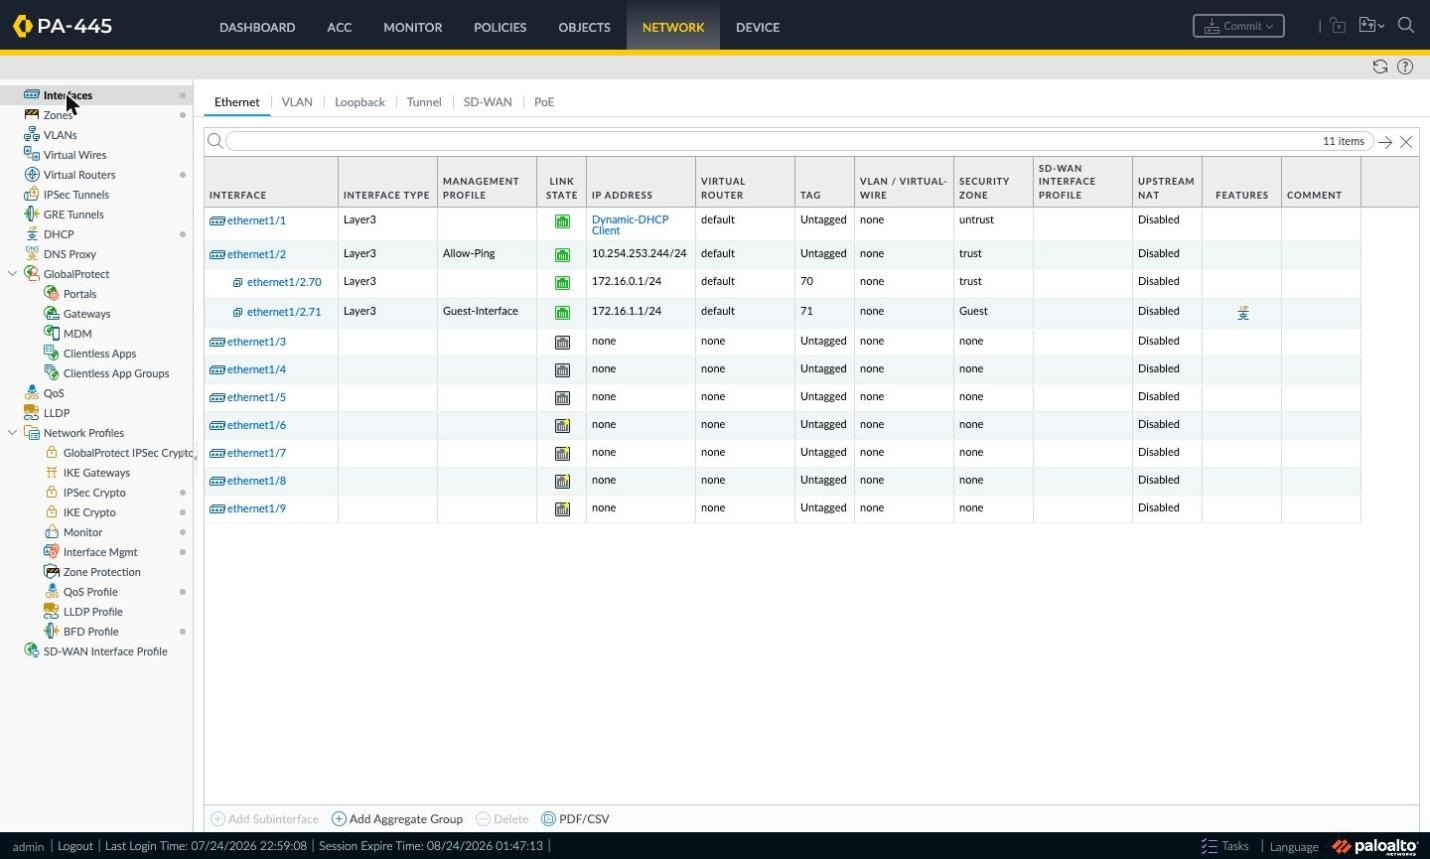Image resolution: width=1430 pixels, height=859 pixels.
Task: Click link state icon for ethernet1/1
Action: 562,222
